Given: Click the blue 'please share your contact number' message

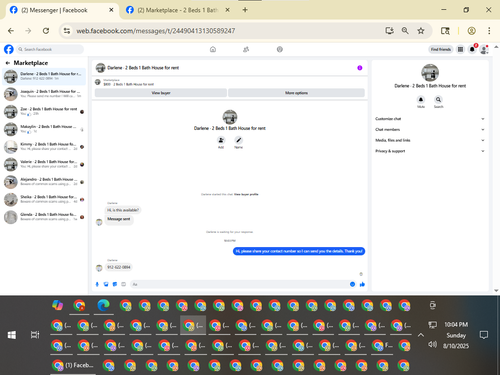Looking at the screenshot, I should 299,251.
